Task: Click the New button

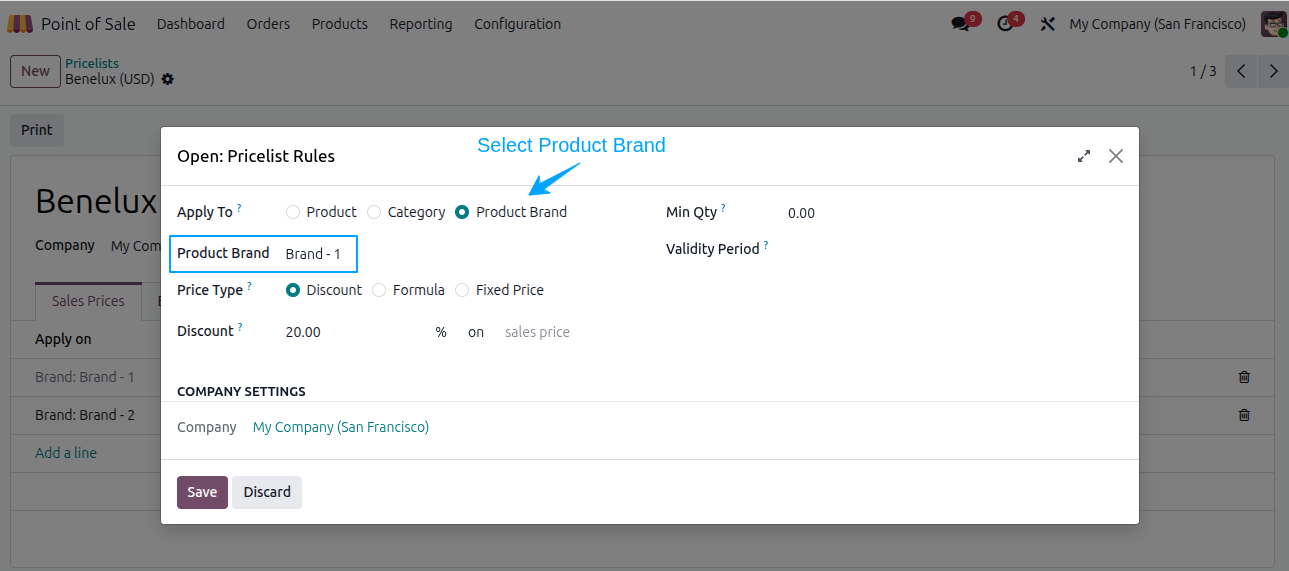Action: point(35,71)
